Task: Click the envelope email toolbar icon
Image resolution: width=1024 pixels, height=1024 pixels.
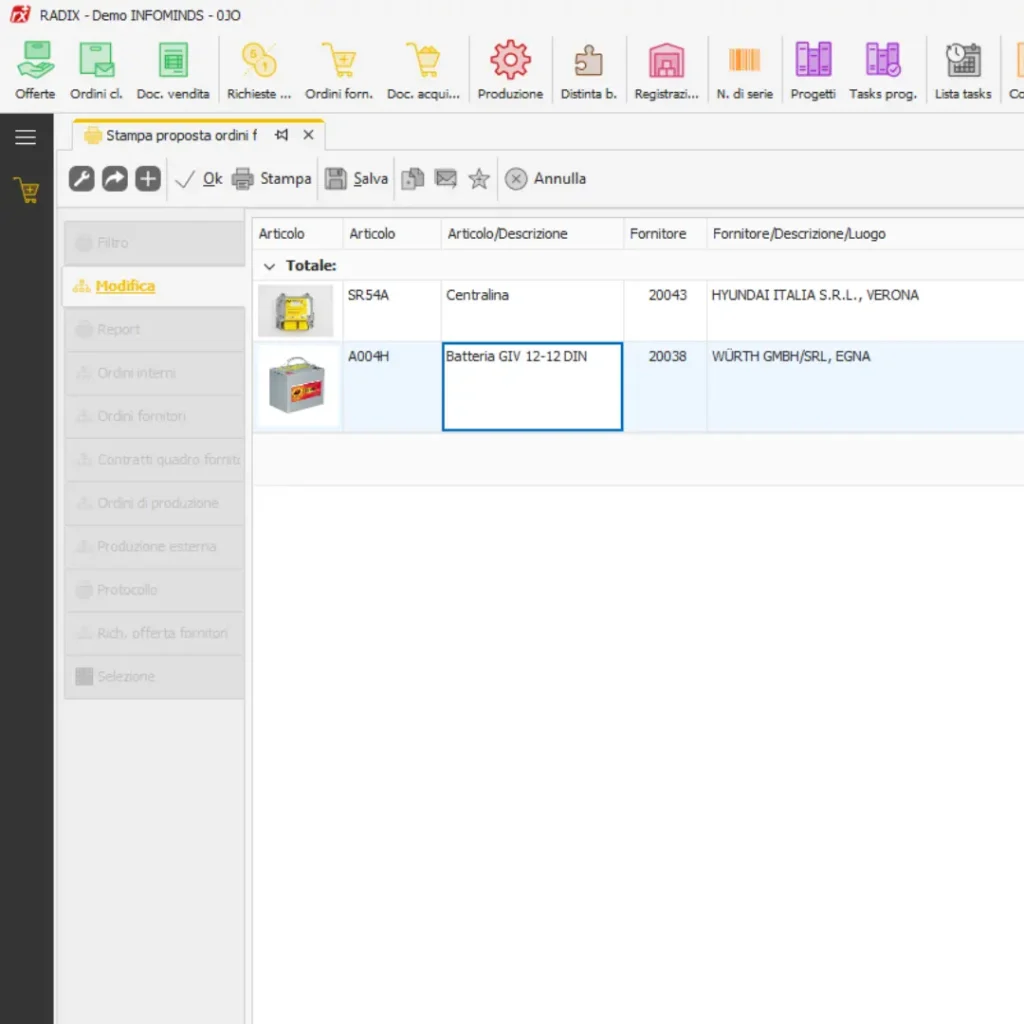Action: pos(446,179)
